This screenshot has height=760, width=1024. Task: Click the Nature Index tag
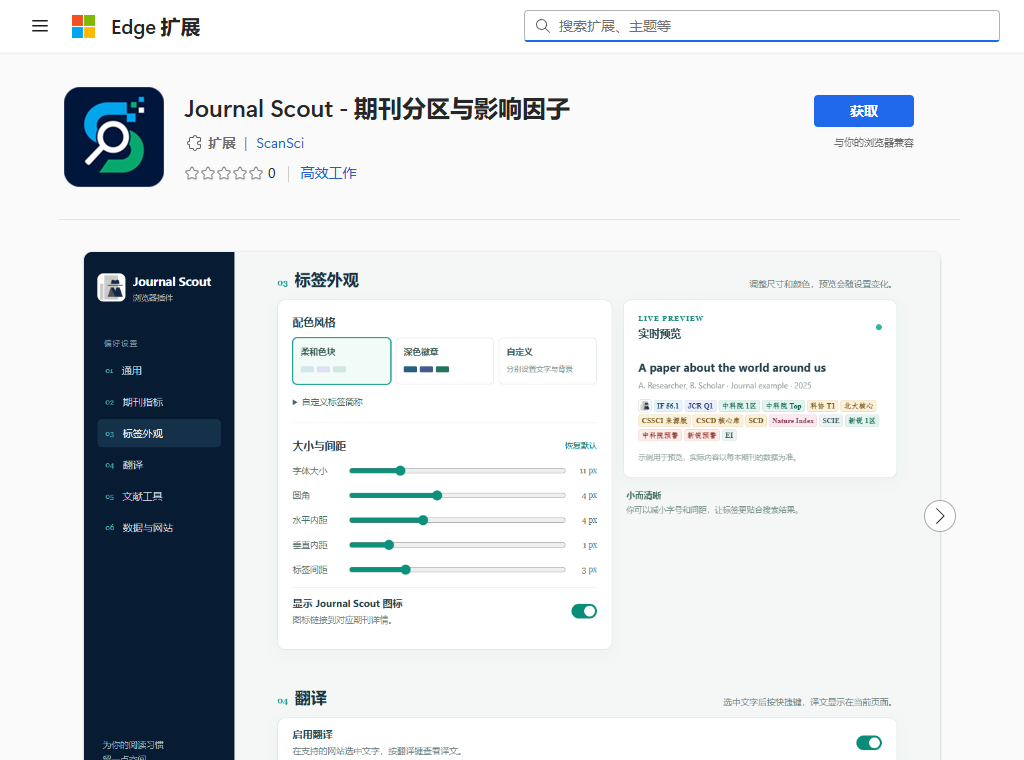pyautogui.click(x=793, y=420)
